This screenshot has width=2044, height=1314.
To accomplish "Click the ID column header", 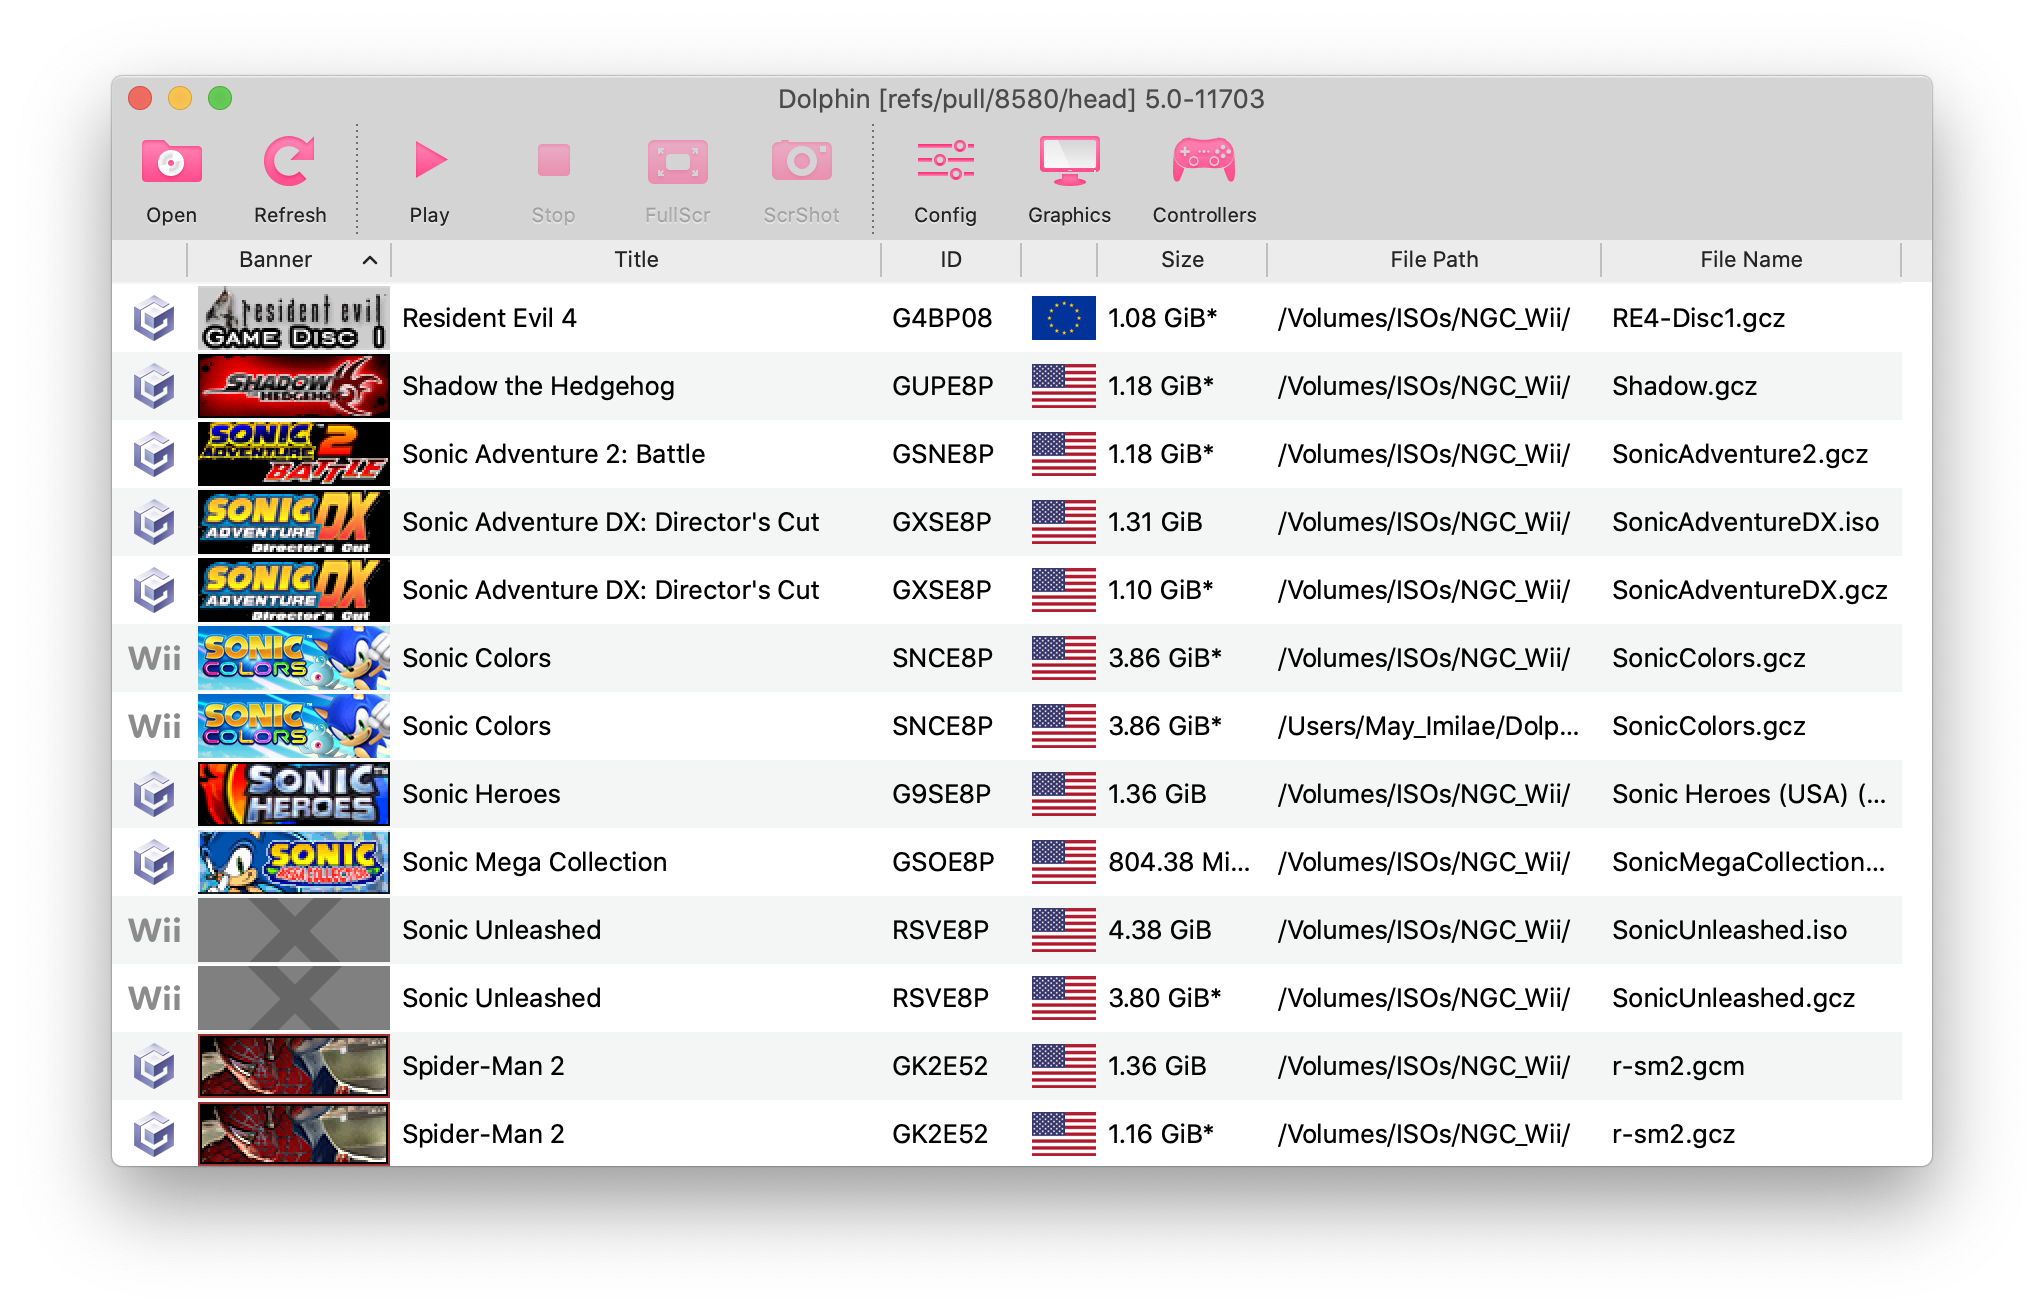I will [948, 259].
